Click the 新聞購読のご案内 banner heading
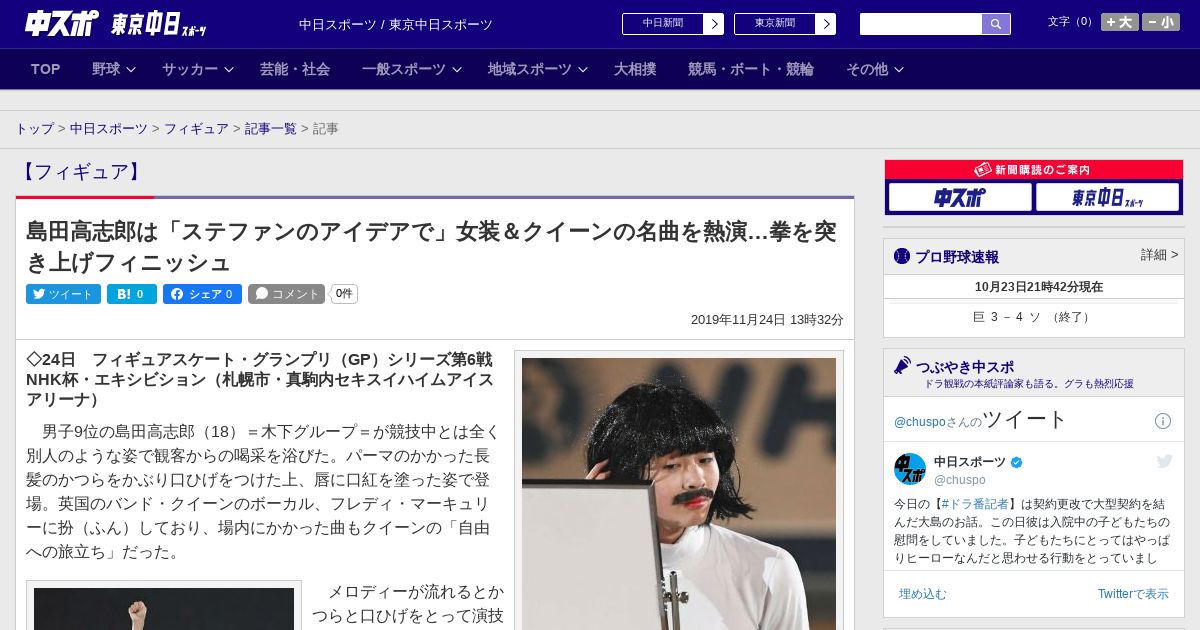The image size is (1200, 630). click(x=1034, y=170)
